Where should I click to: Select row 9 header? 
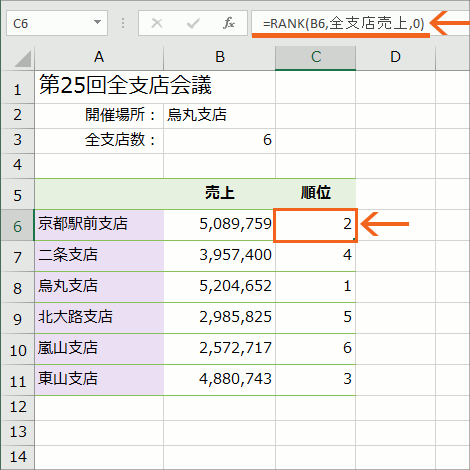tap(17, 318)
